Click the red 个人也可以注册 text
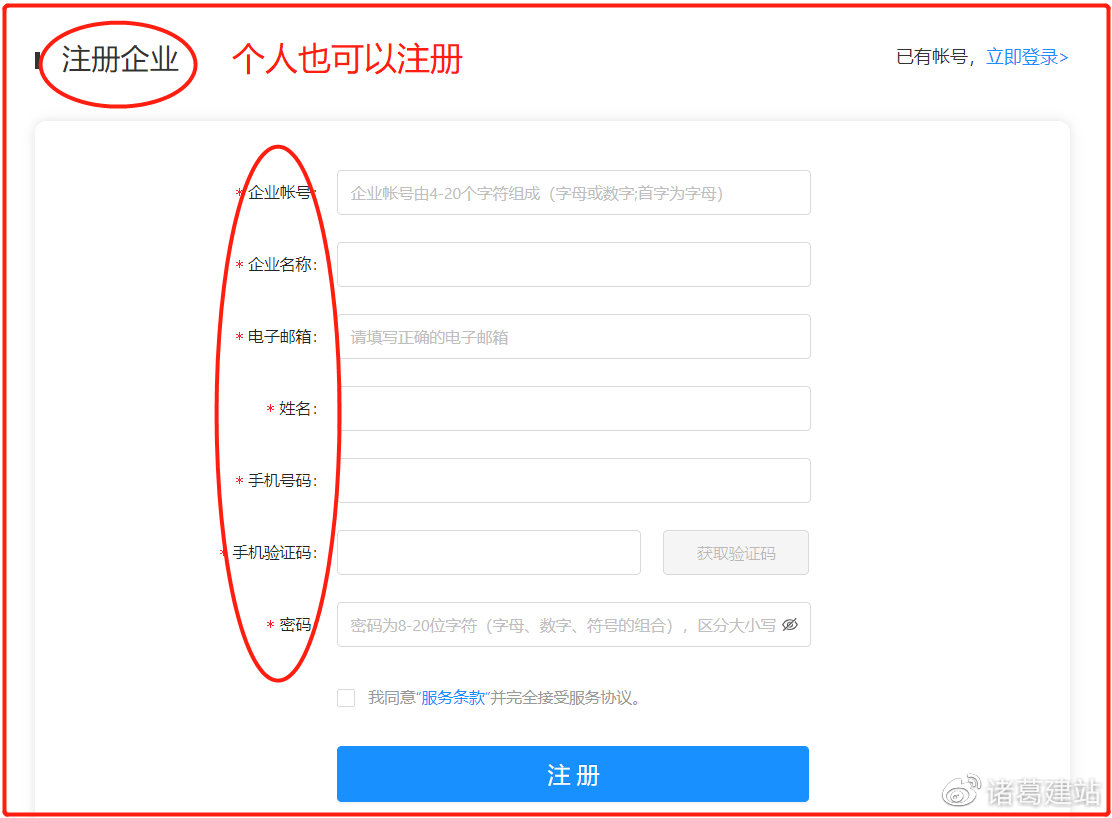Screen dimensions: 1112x818 [347, 60]
